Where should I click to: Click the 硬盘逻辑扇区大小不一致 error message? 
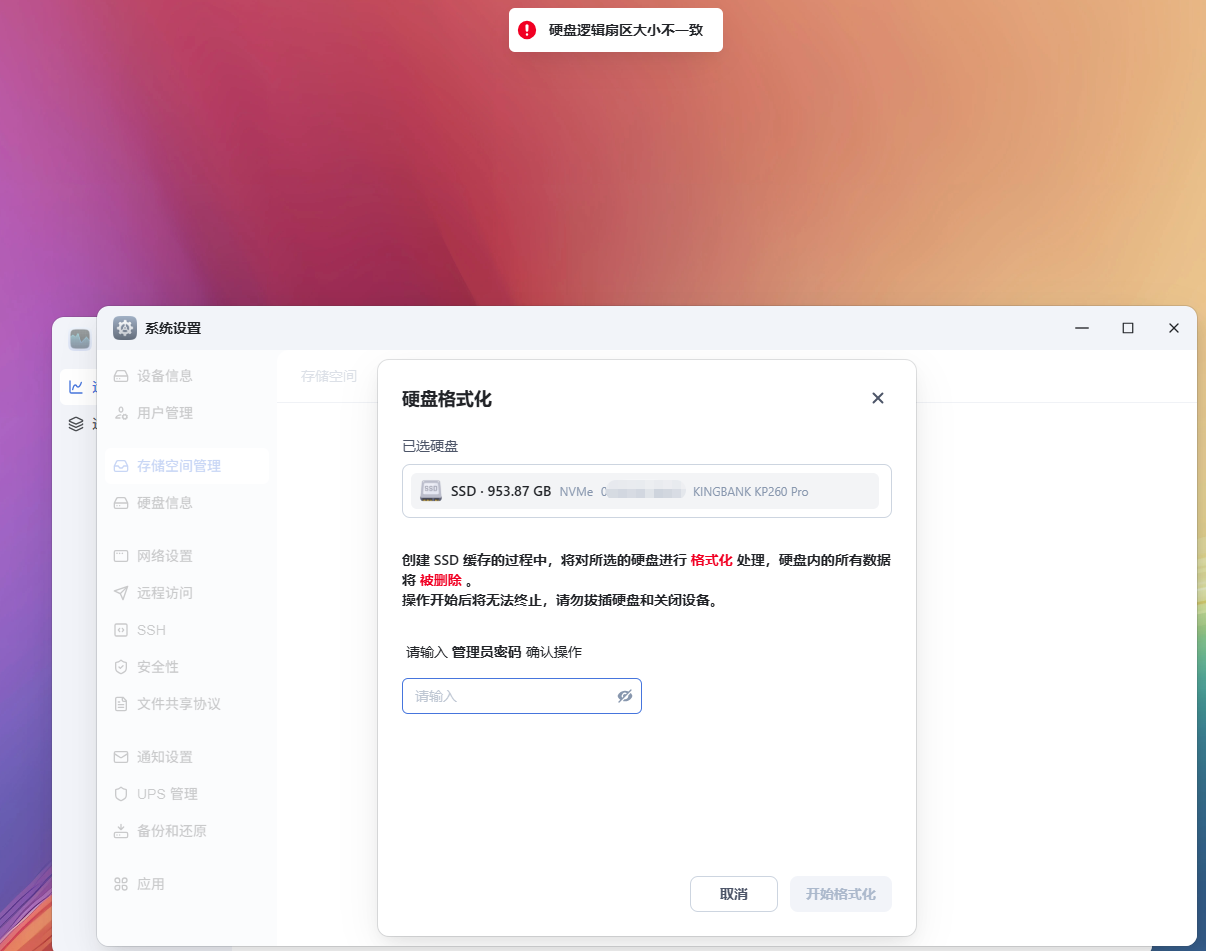coord(626,30)
